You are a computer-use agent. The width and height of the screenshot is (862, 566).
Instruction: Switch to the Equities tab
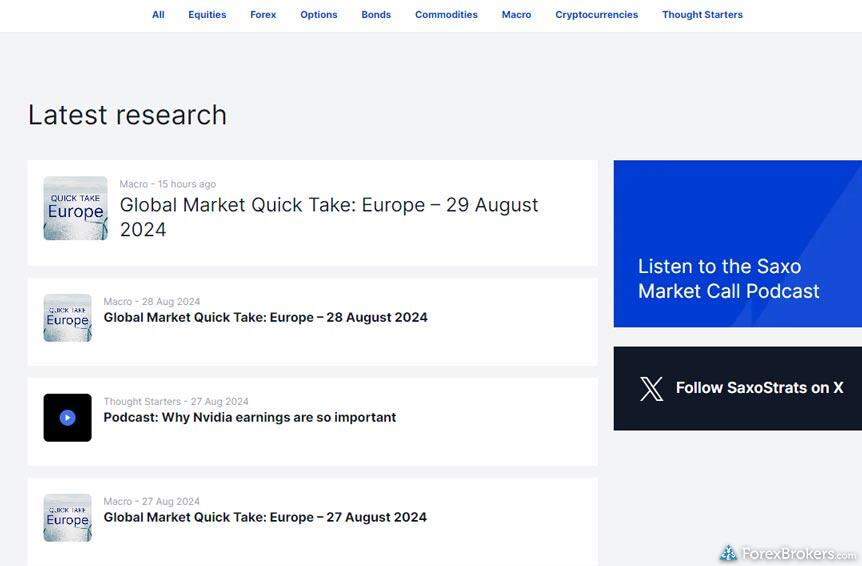coord(207,15)
